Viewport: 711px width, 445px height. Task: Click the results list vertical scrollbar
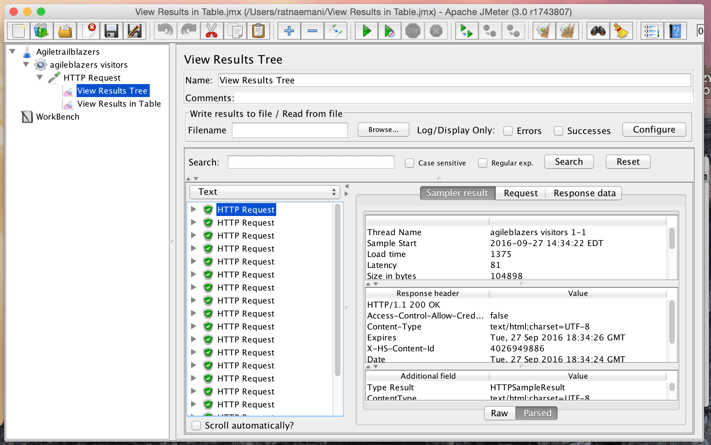tap(337, 290)
